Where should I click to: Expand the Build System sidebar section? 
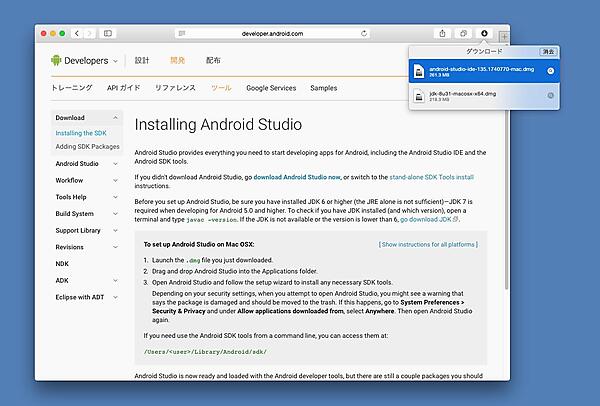(116, 214)
